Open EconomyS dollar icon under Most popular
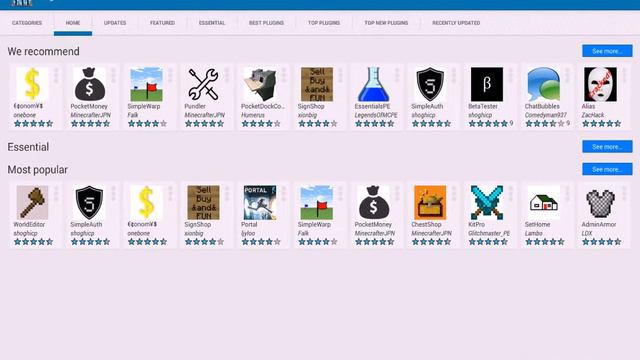This screenshot has height=360, width=640. (x=146, y=202)
